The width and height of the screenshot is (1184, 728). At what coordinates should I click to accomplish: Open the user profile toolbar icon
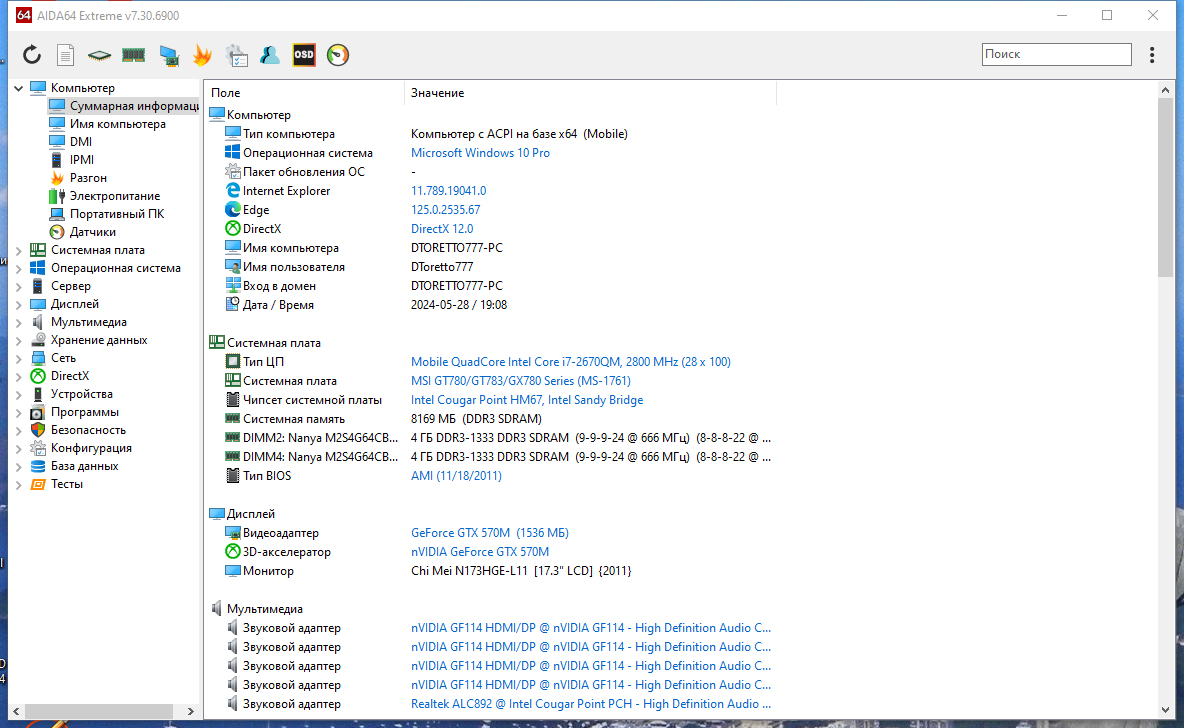click(270, 54)
